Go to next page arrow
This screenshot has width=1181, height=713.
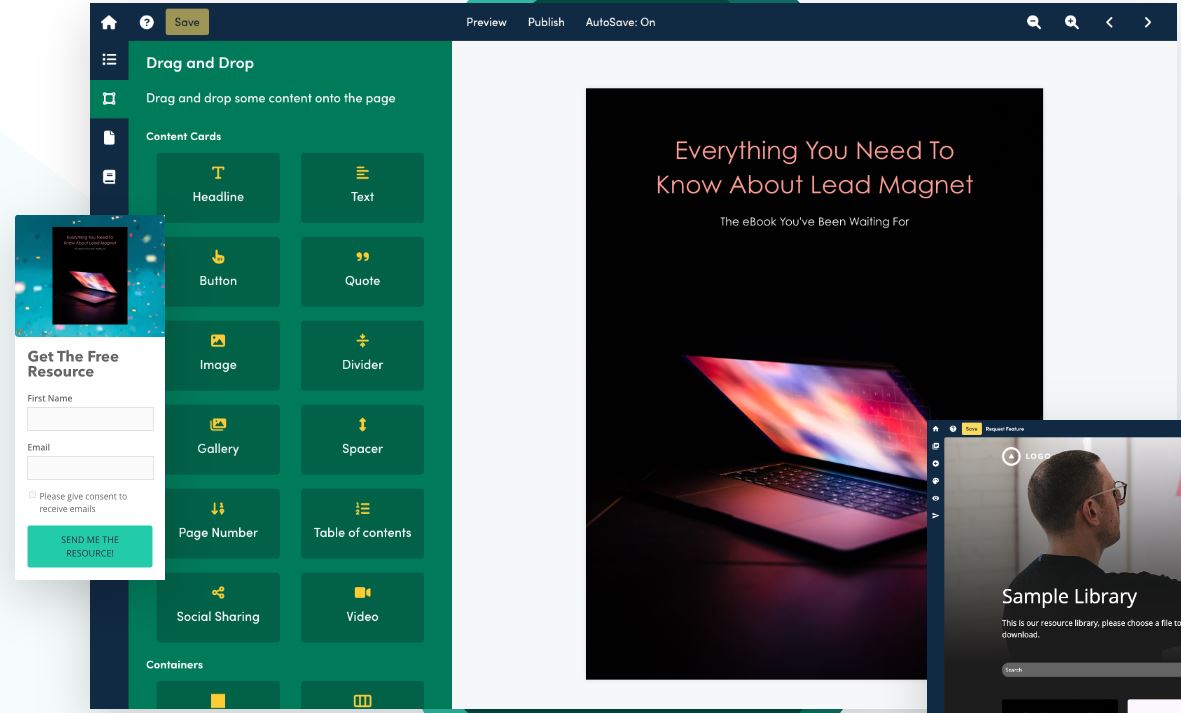coord(1147,22)
